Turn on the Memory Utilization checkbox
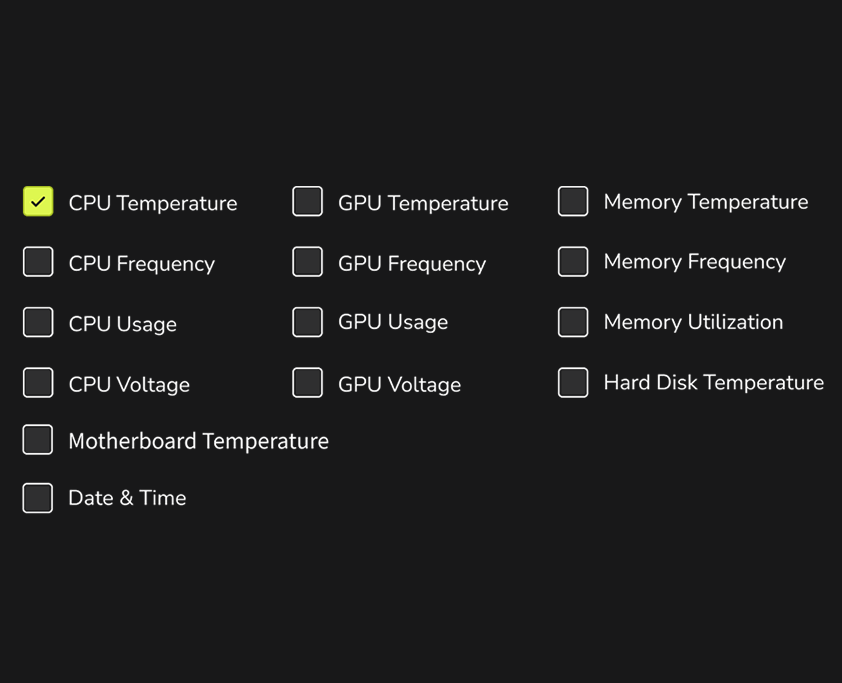The image size is (842, 683). tap(573, 322)
